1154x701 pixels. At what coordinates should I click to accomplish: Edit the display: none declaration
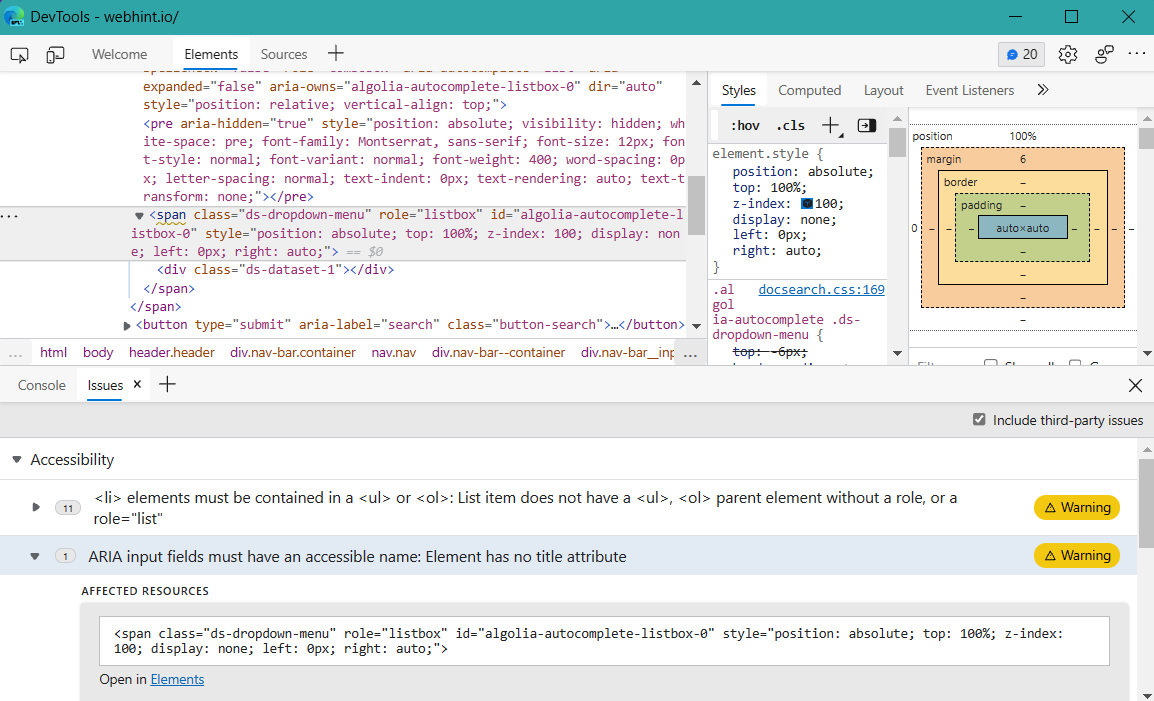785,219
